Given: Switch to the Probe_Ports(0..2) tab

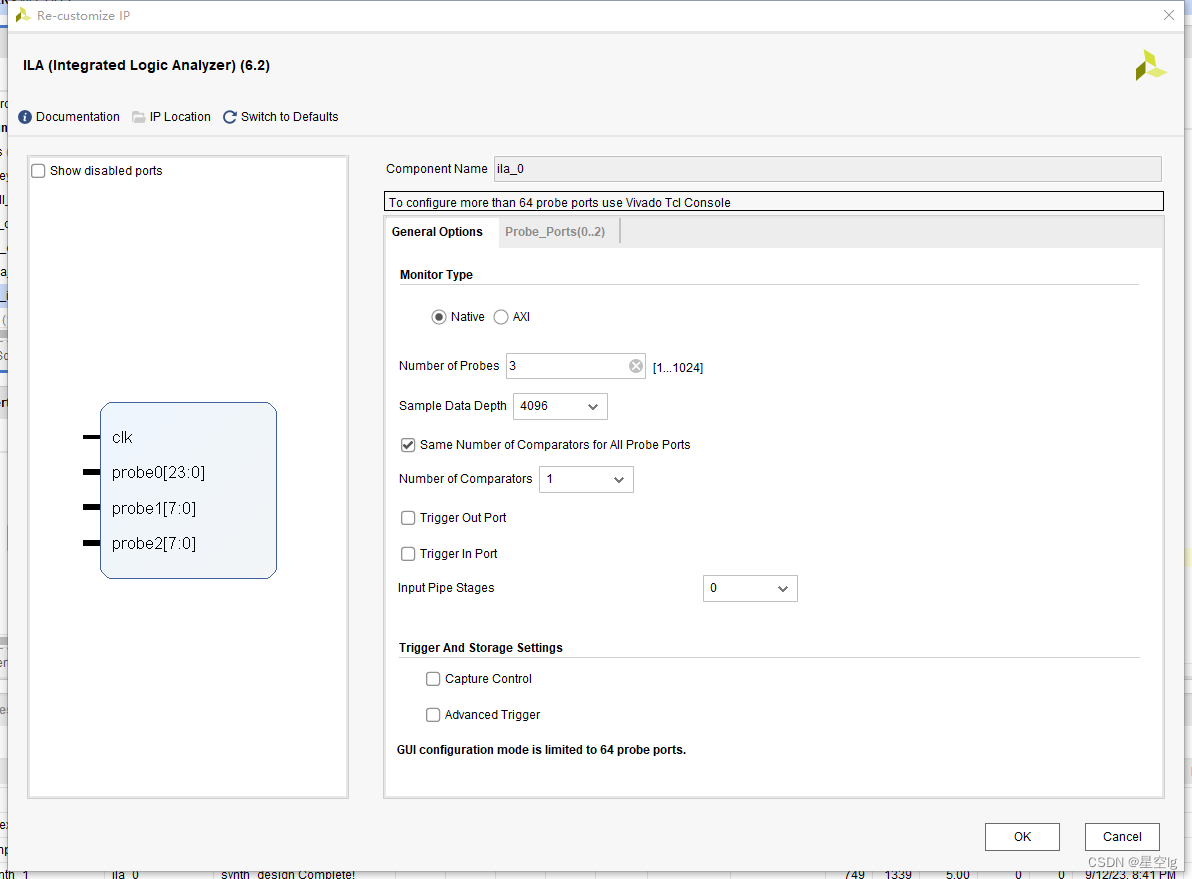Looking at the screenshot, I should tap(555, 232).
